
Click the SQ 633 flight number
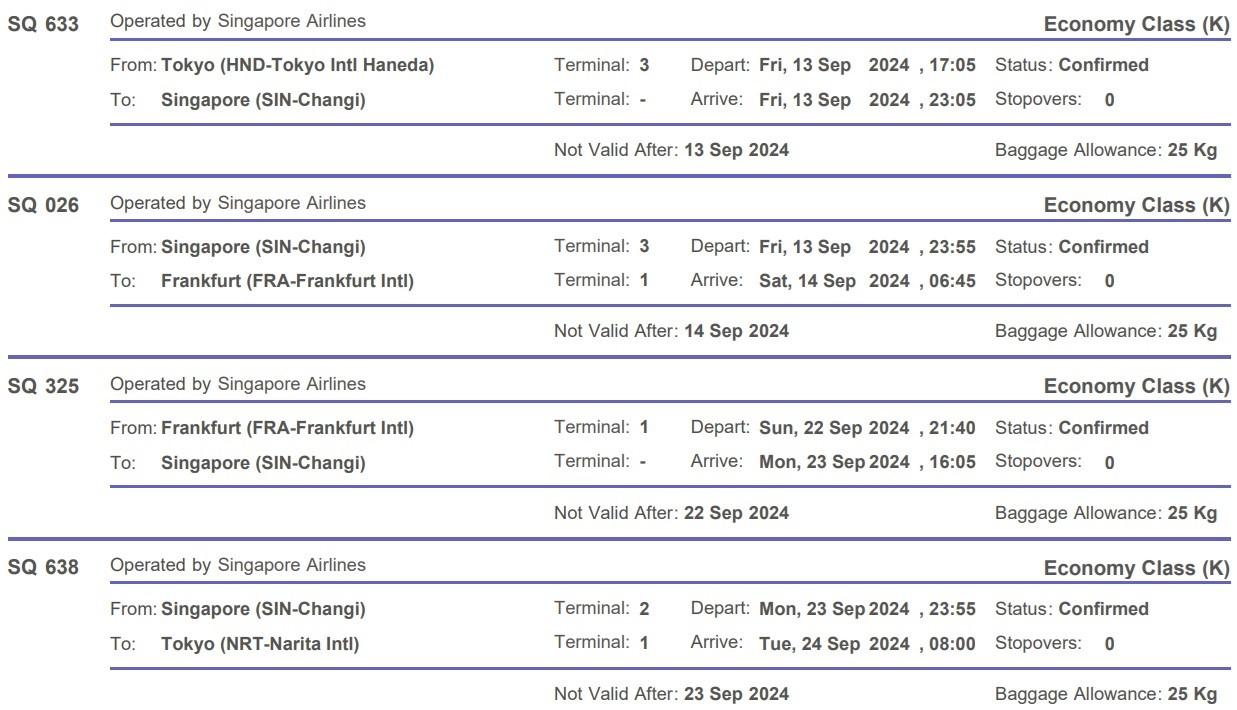43,25
